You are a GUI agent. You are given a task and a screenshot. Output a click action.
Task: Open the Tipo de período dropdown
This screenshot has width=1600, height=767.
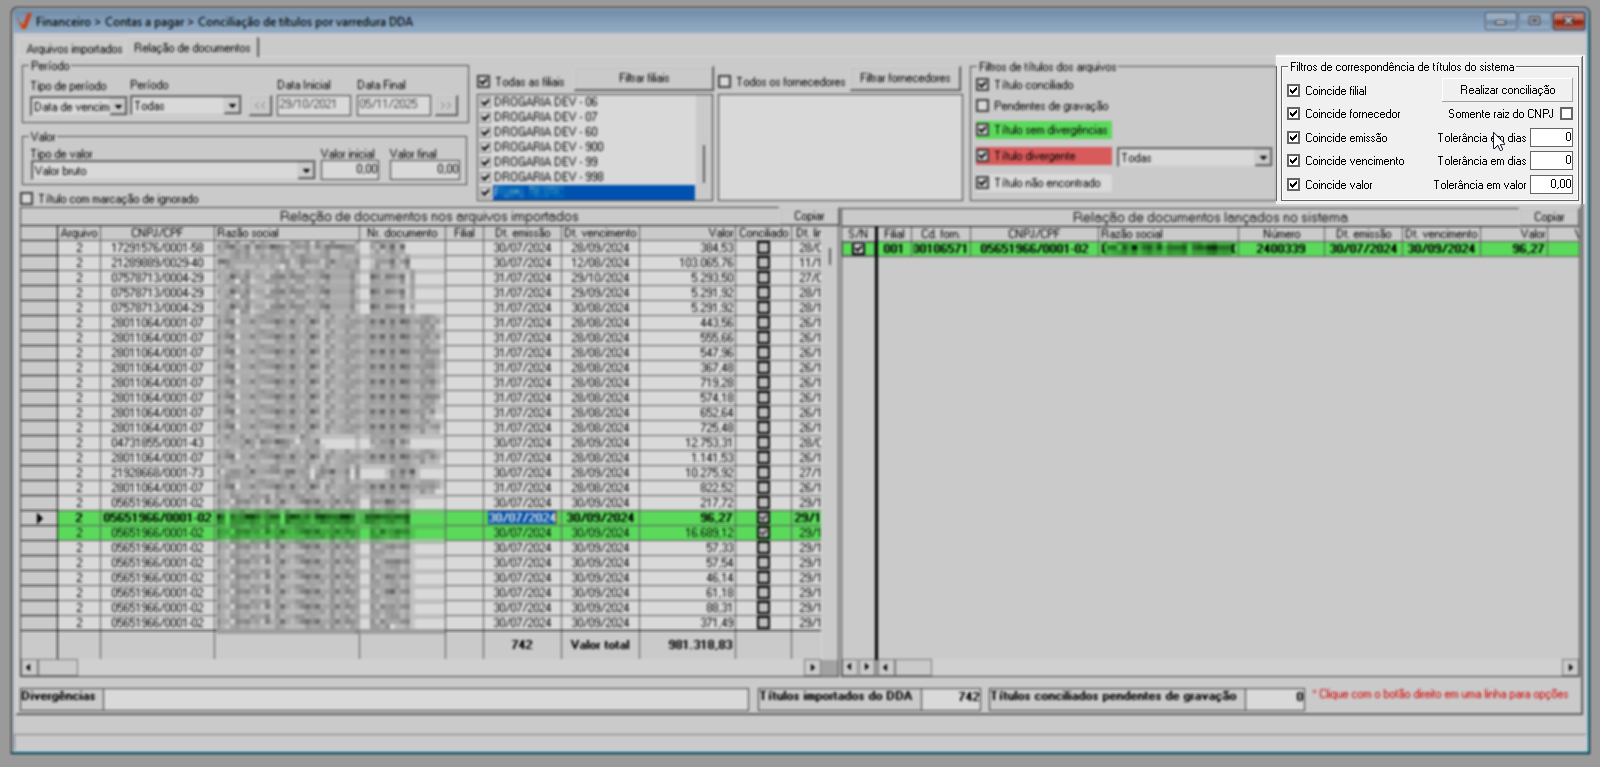tap(118, 107)
